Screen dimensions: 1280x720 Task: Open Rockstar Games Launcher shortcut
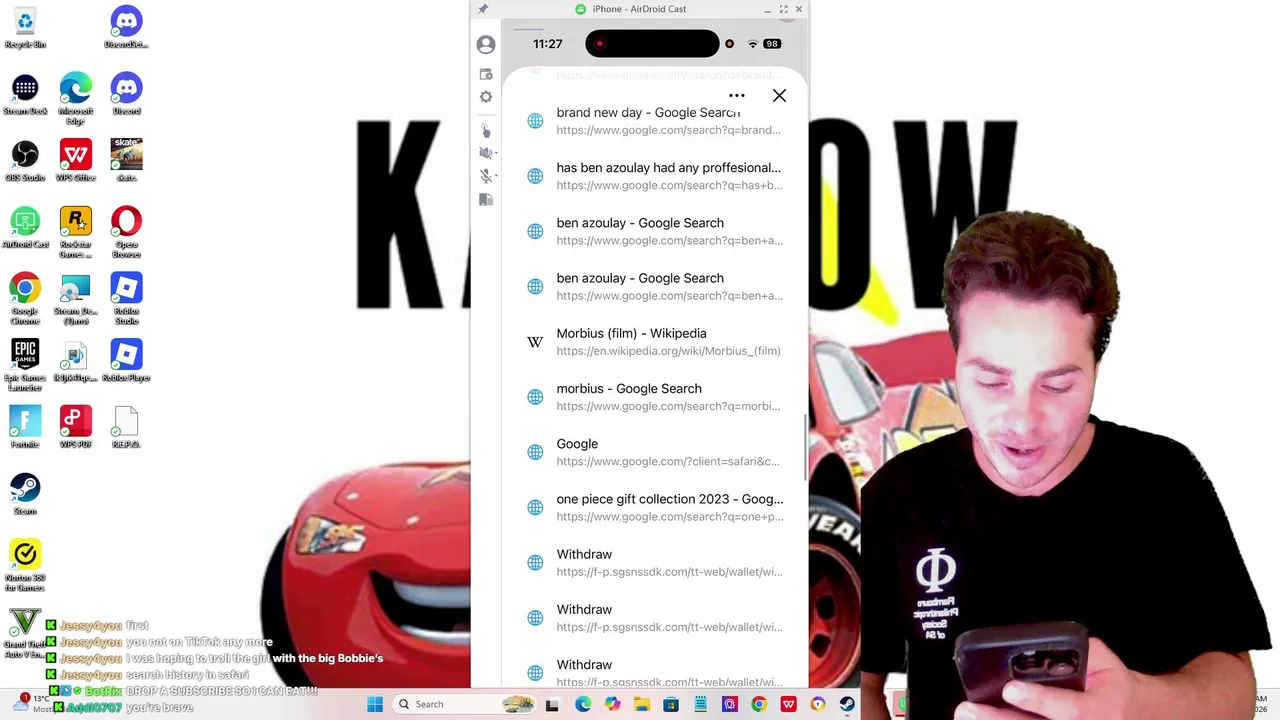pos(76,231)
